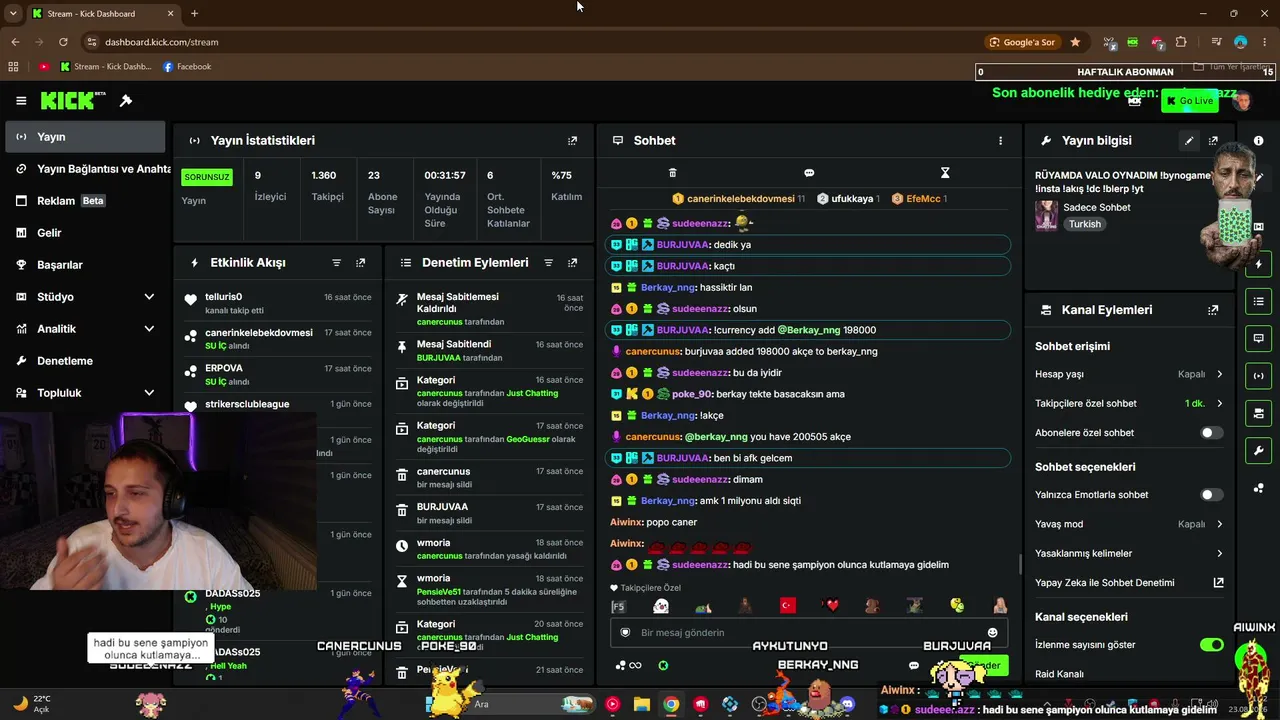Viewport: 1280px width, 720px height.
Task: Toggle Yalnızca Emotlarla sohbet switch
Action: click(1211, 495)
